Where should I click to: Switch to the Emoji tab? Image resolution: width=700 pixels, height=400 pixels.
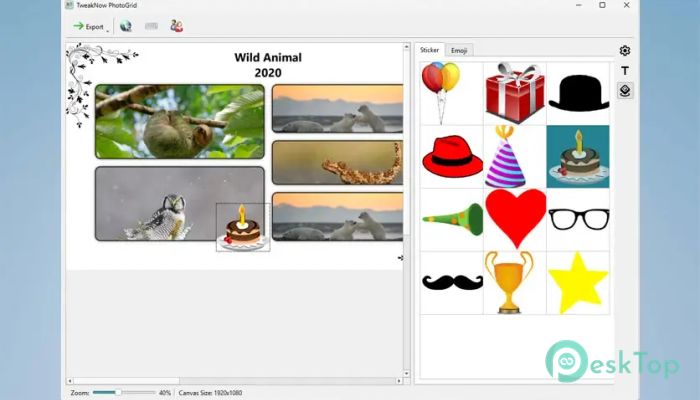[459, 50]
